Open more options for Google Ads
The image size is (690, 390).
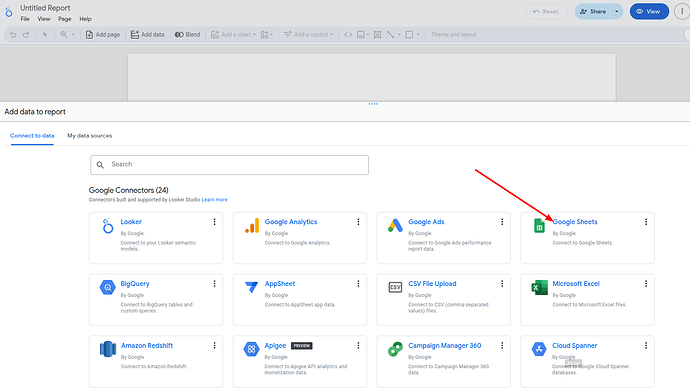502,222
